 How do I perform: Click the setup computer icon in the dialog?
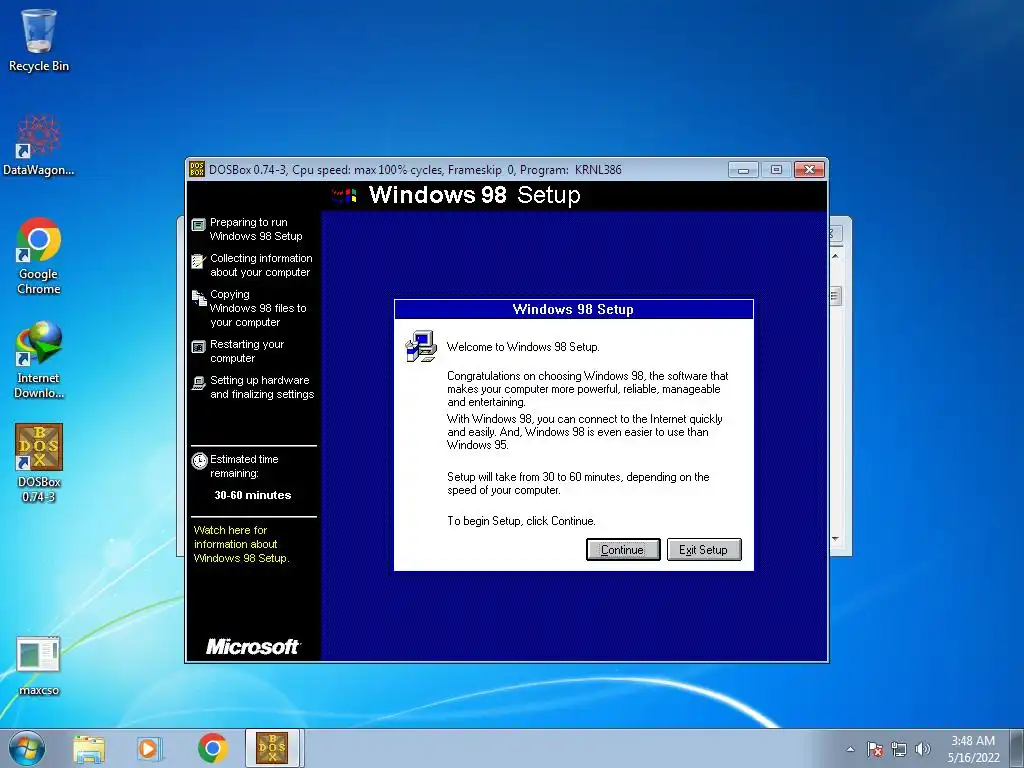coord(421,346)
